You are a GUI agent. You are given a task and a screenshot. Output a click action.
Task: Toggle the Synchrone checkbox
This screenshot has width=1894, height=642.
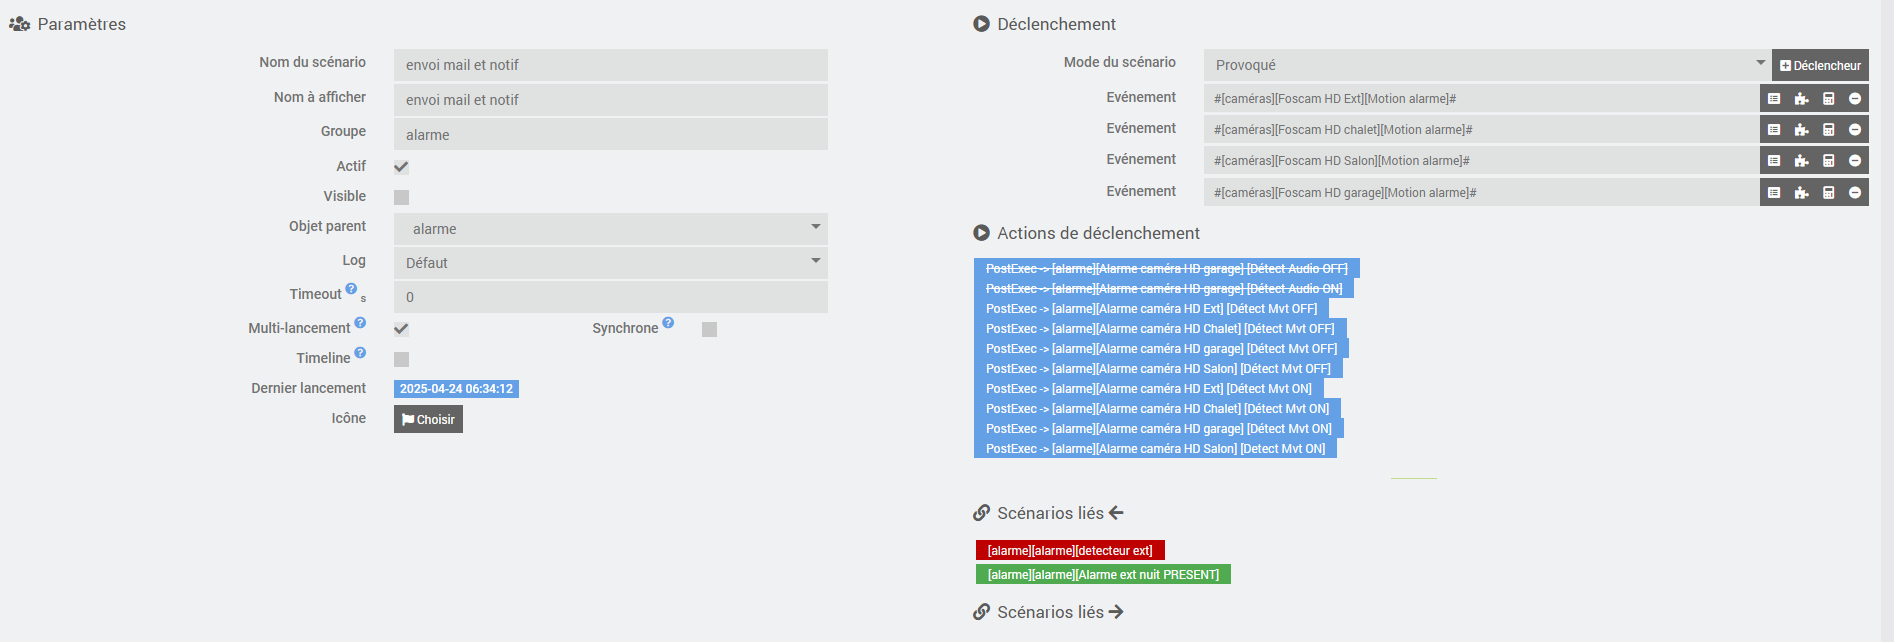pos(709,329)
